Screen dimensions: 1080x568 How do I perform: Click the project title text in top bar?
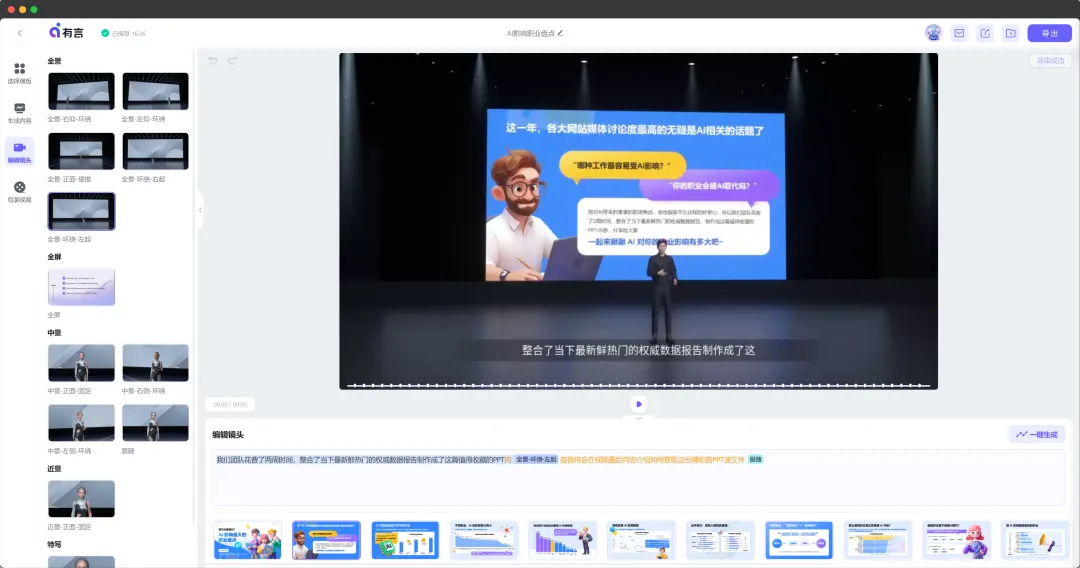[x=530, y=33]
